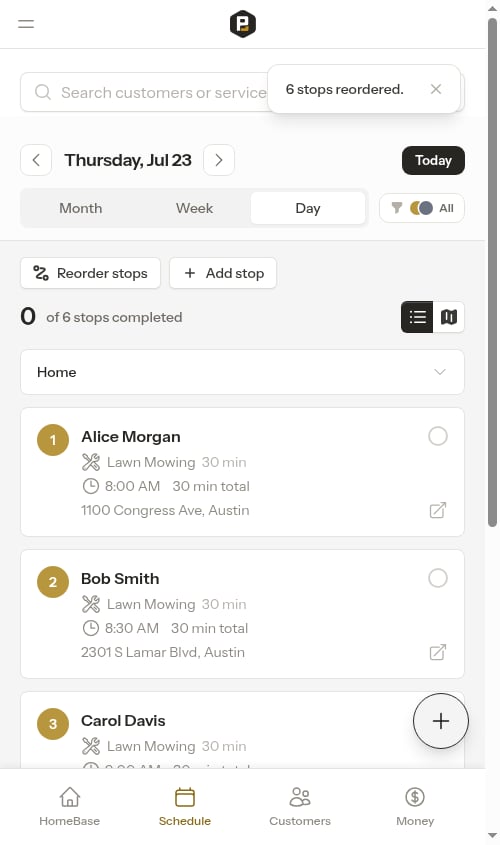Switch to map view icon
The image size is (500, 845).
point(449,317)
